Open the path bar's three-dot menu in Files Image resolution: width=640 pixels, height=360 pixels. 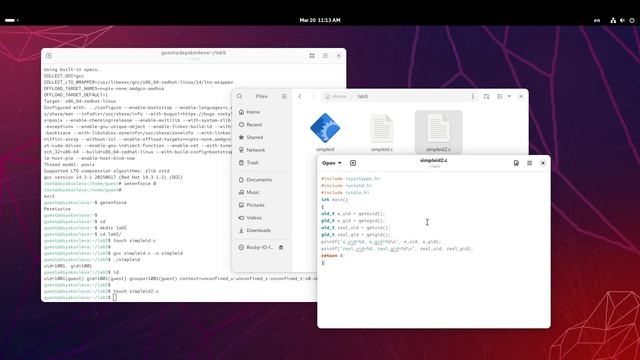(473, 96)
